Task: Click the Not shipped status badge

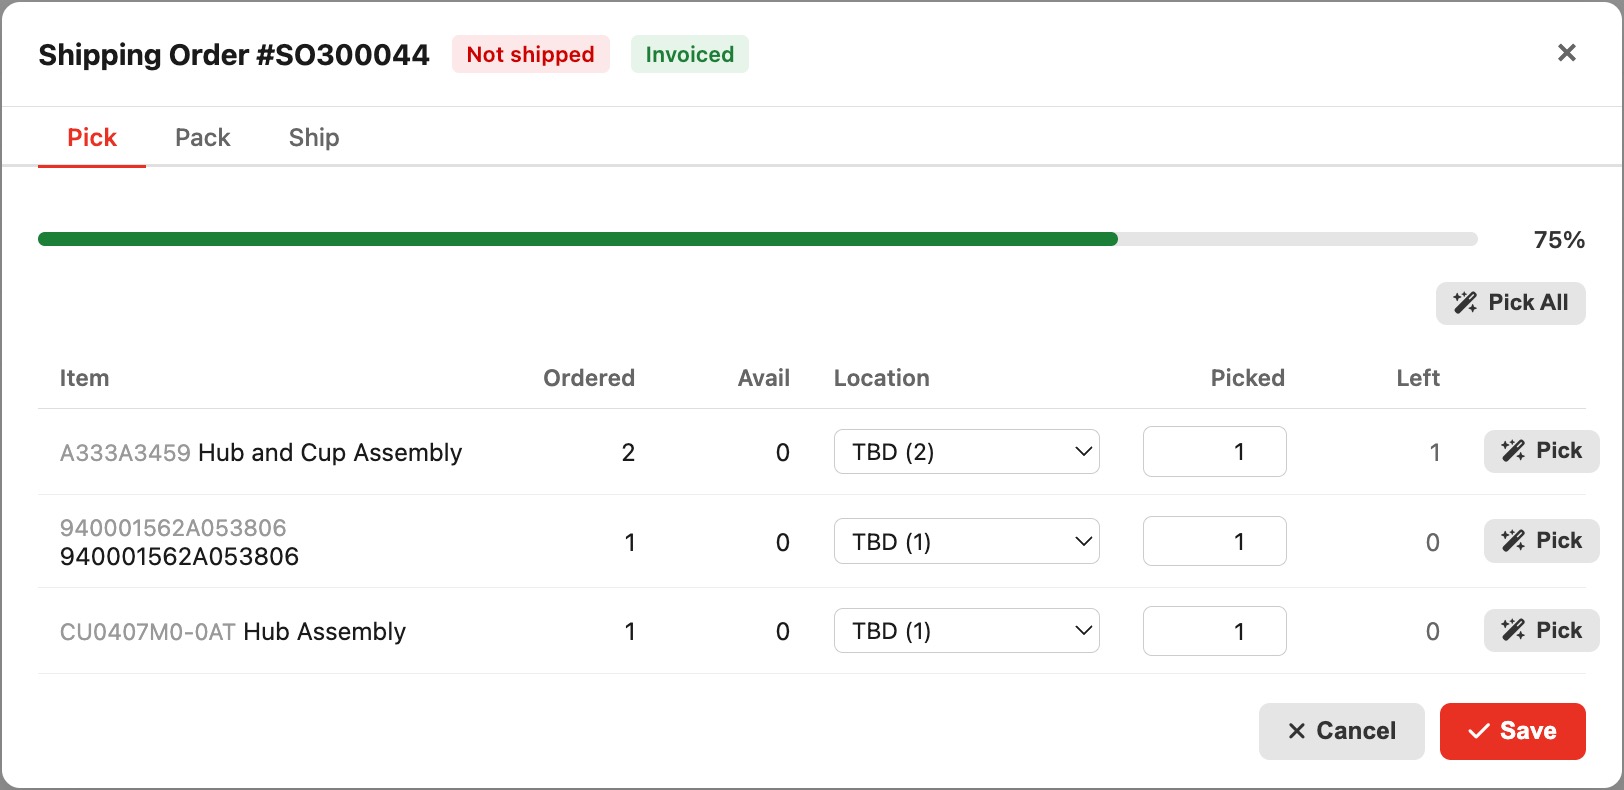Action: [x=530, y=55]
